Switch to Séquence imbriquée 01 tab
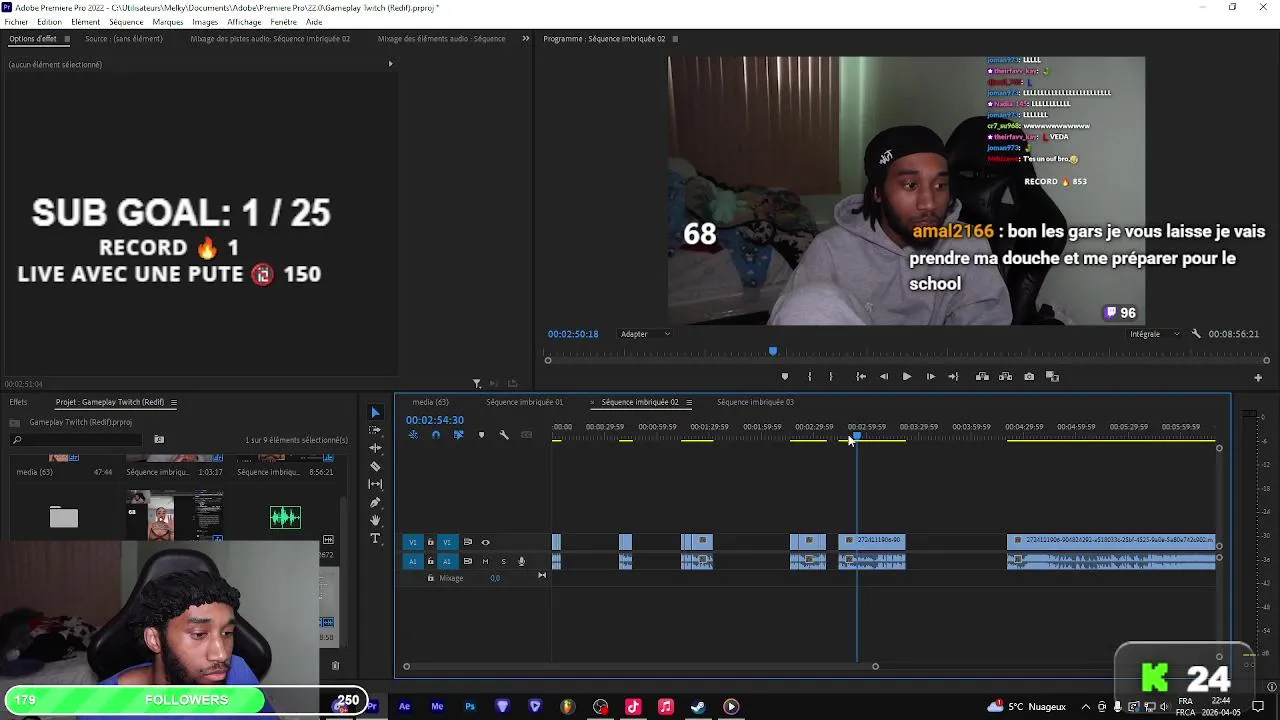 (524, 402)
